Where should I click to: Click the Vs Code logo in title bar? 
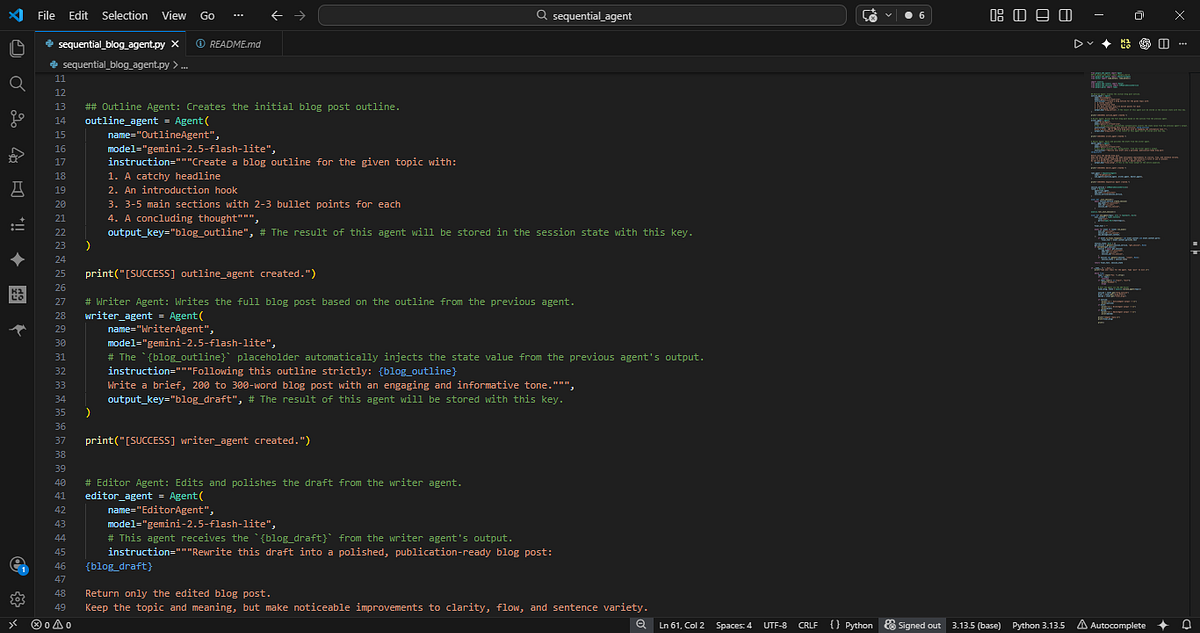click(15, 16)
